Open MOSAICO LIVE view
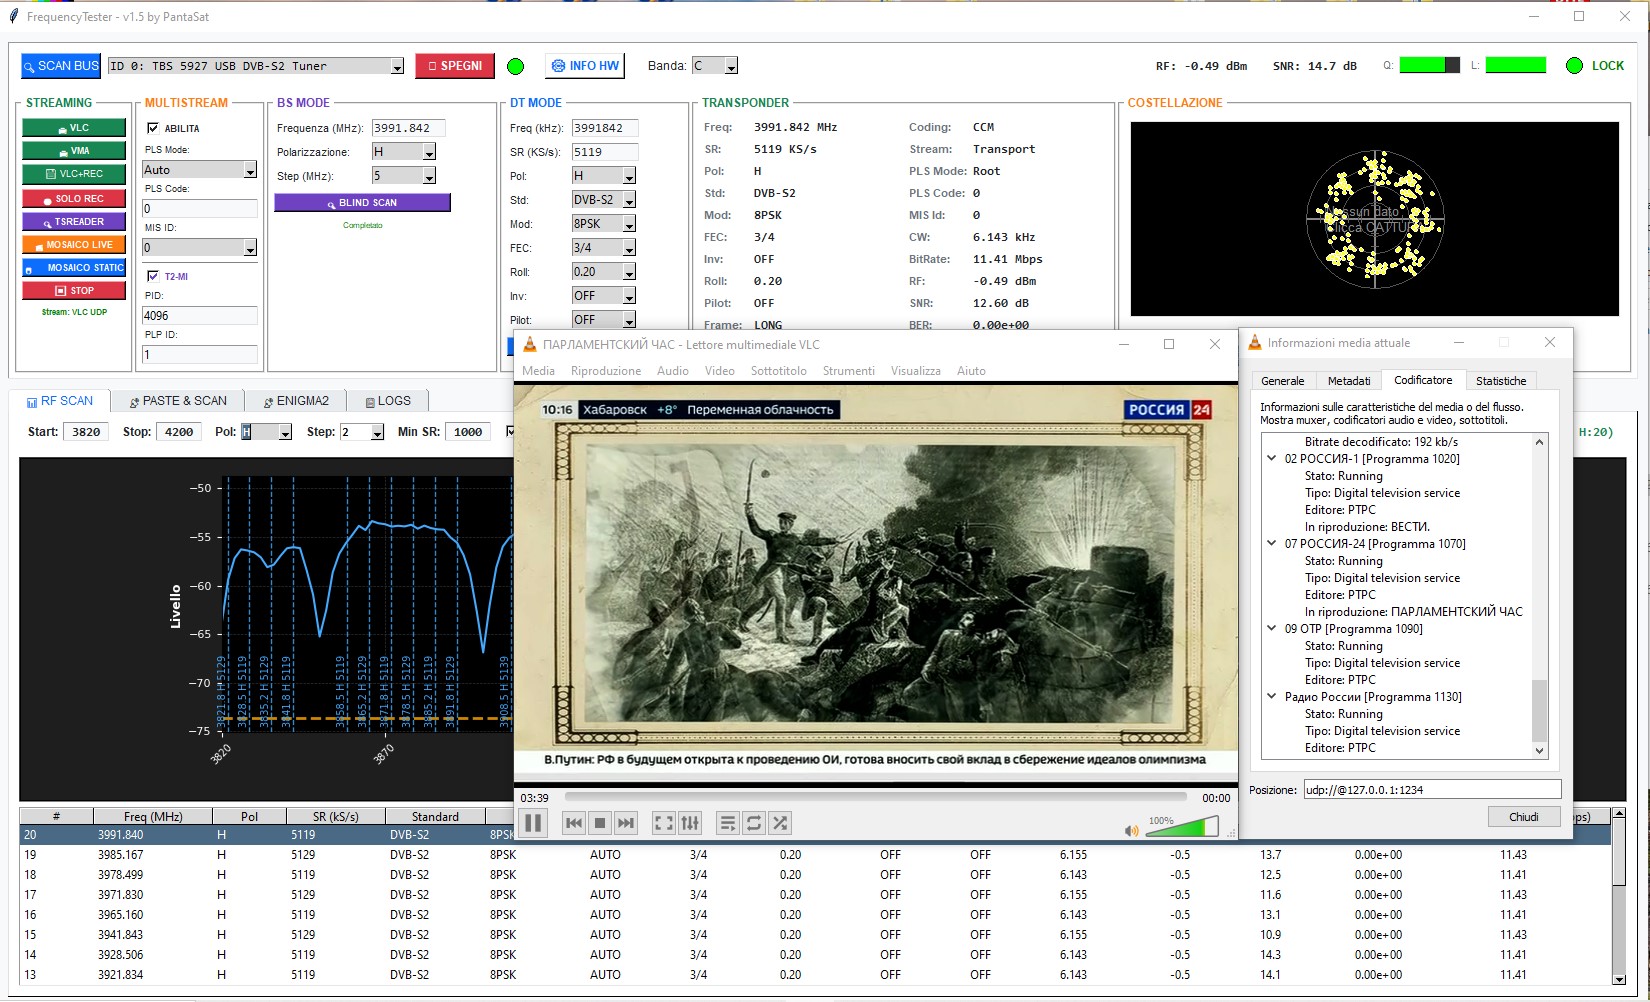 [x=74, y=245]
